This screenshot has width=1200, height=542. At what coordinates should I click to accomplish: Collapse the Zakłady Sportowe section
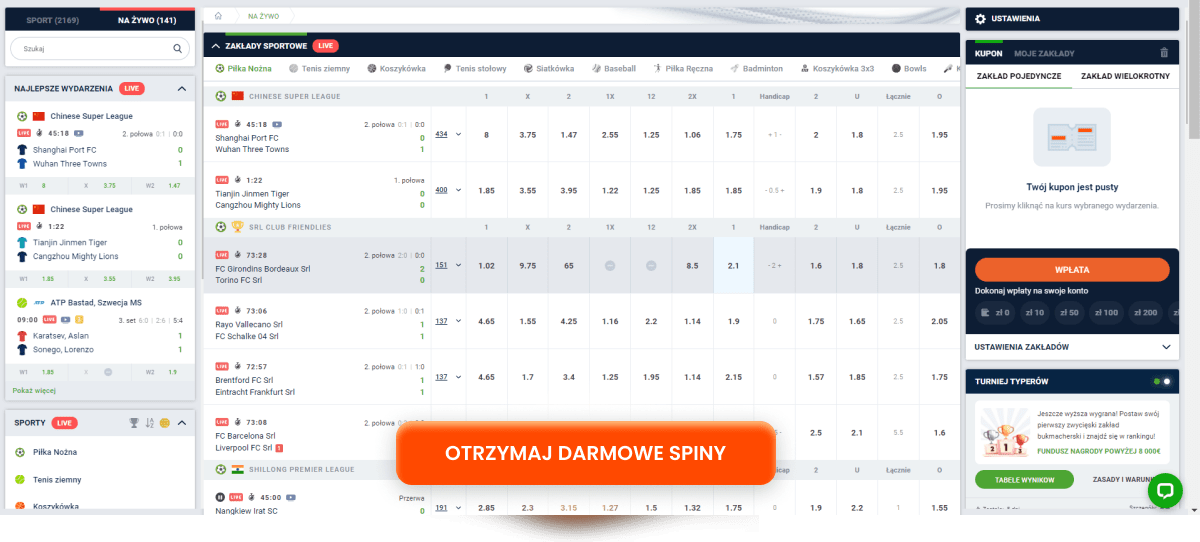[214, 45]
